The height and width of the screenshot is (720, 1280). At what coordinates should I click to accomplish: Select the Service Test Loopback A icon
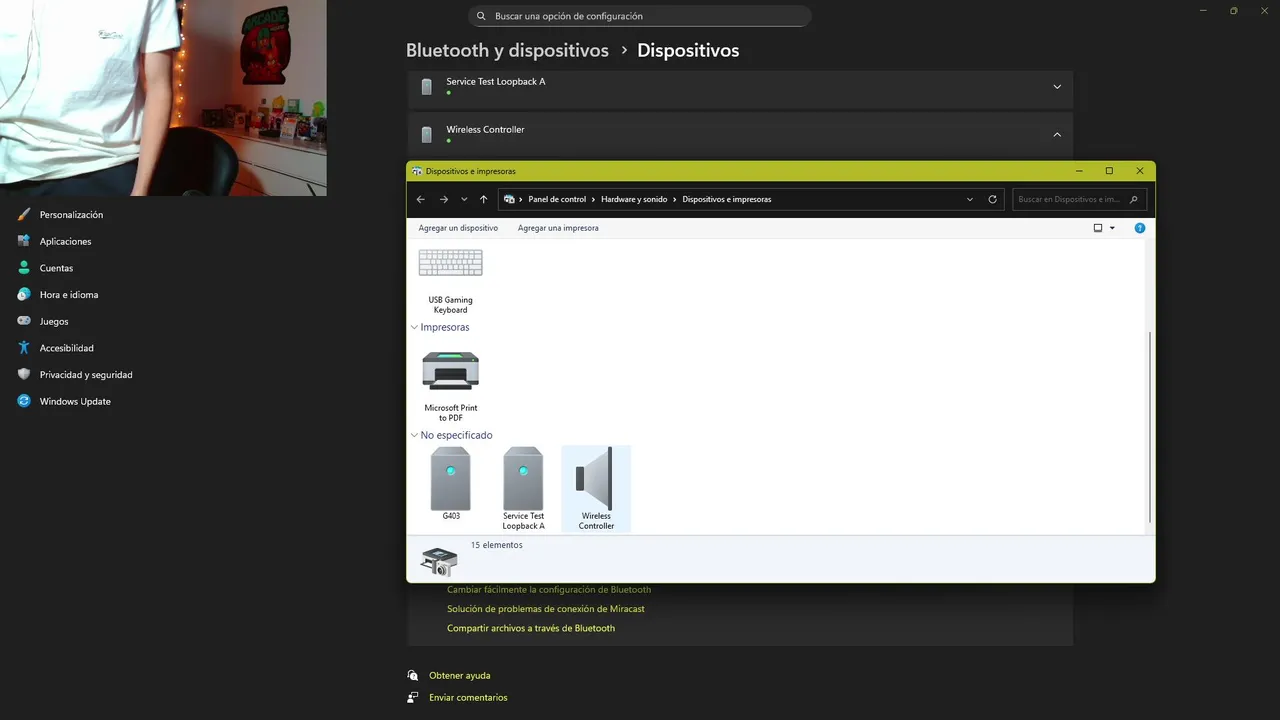tap(523, 479)
